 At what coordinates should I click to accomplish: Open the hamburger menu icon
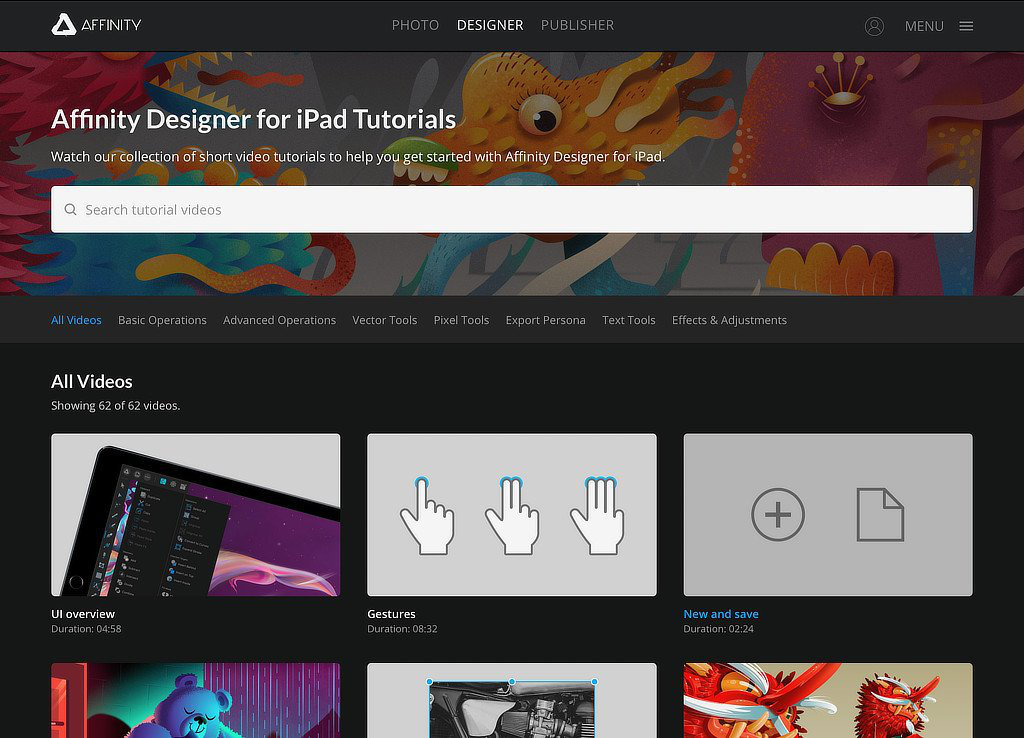pyautogui.click(x=966, y=26)
